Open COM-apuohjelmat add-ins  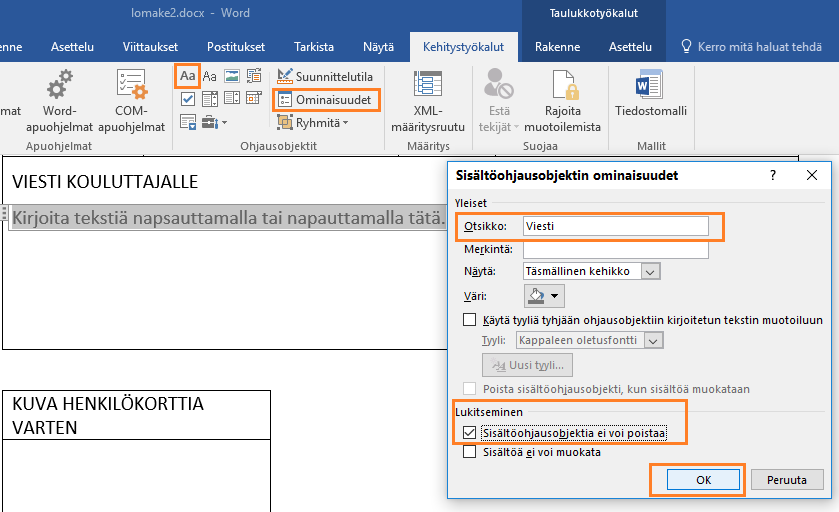tap(132, 102)
